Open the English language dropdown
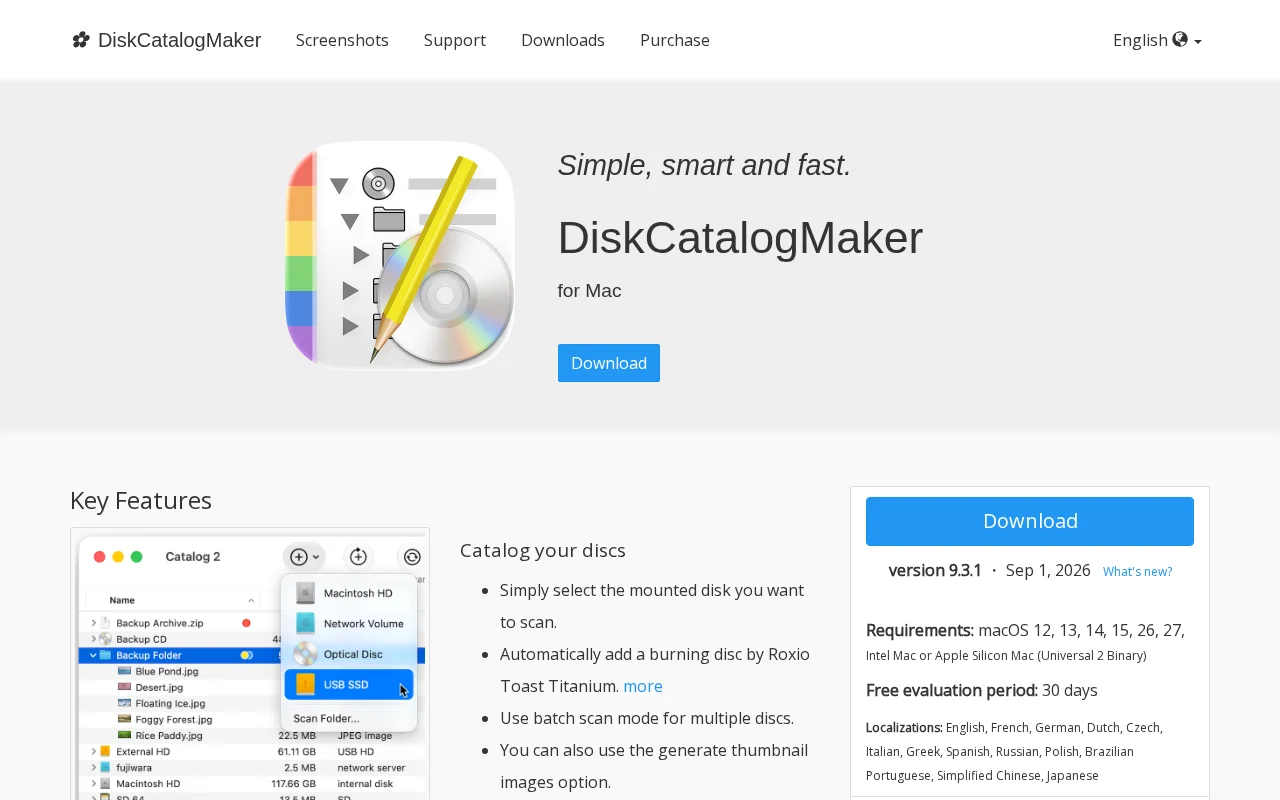The width and height of the screenshot is (1280, 800). [x=1157, y=40]
